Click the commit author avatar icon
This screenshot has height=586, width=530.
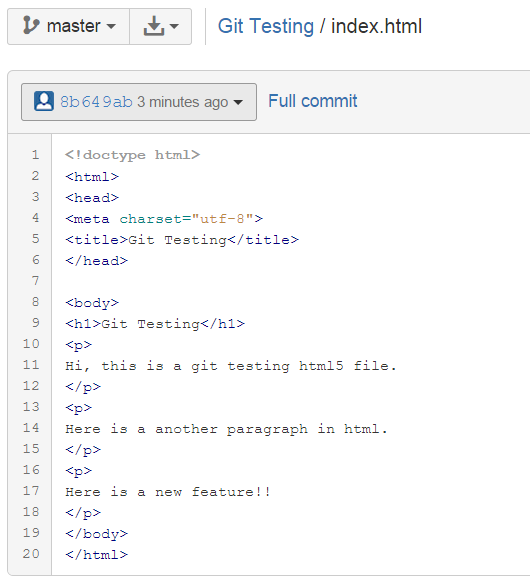44,101
